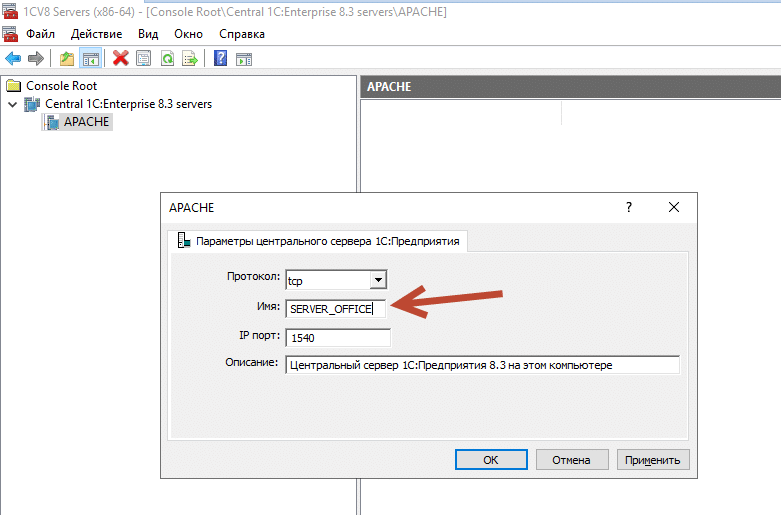
Task: Click the Up one level folder icon
Action: [67, 59]
